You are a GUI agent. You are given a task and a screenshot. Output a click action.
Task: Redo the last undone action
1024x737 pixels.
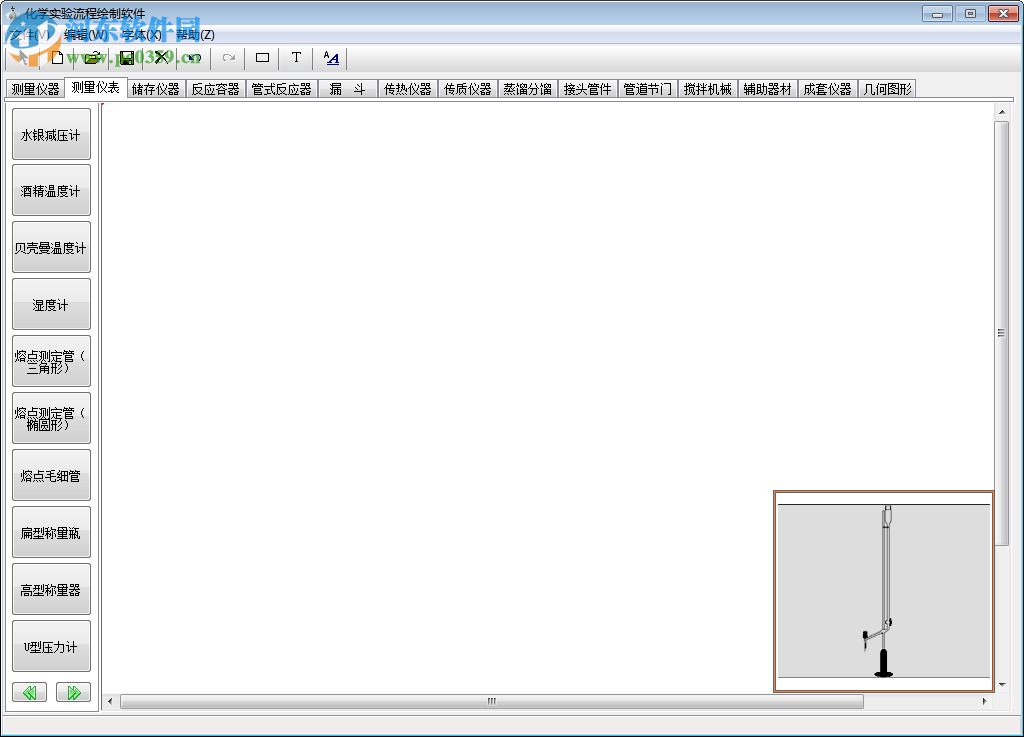pos(228,58)
